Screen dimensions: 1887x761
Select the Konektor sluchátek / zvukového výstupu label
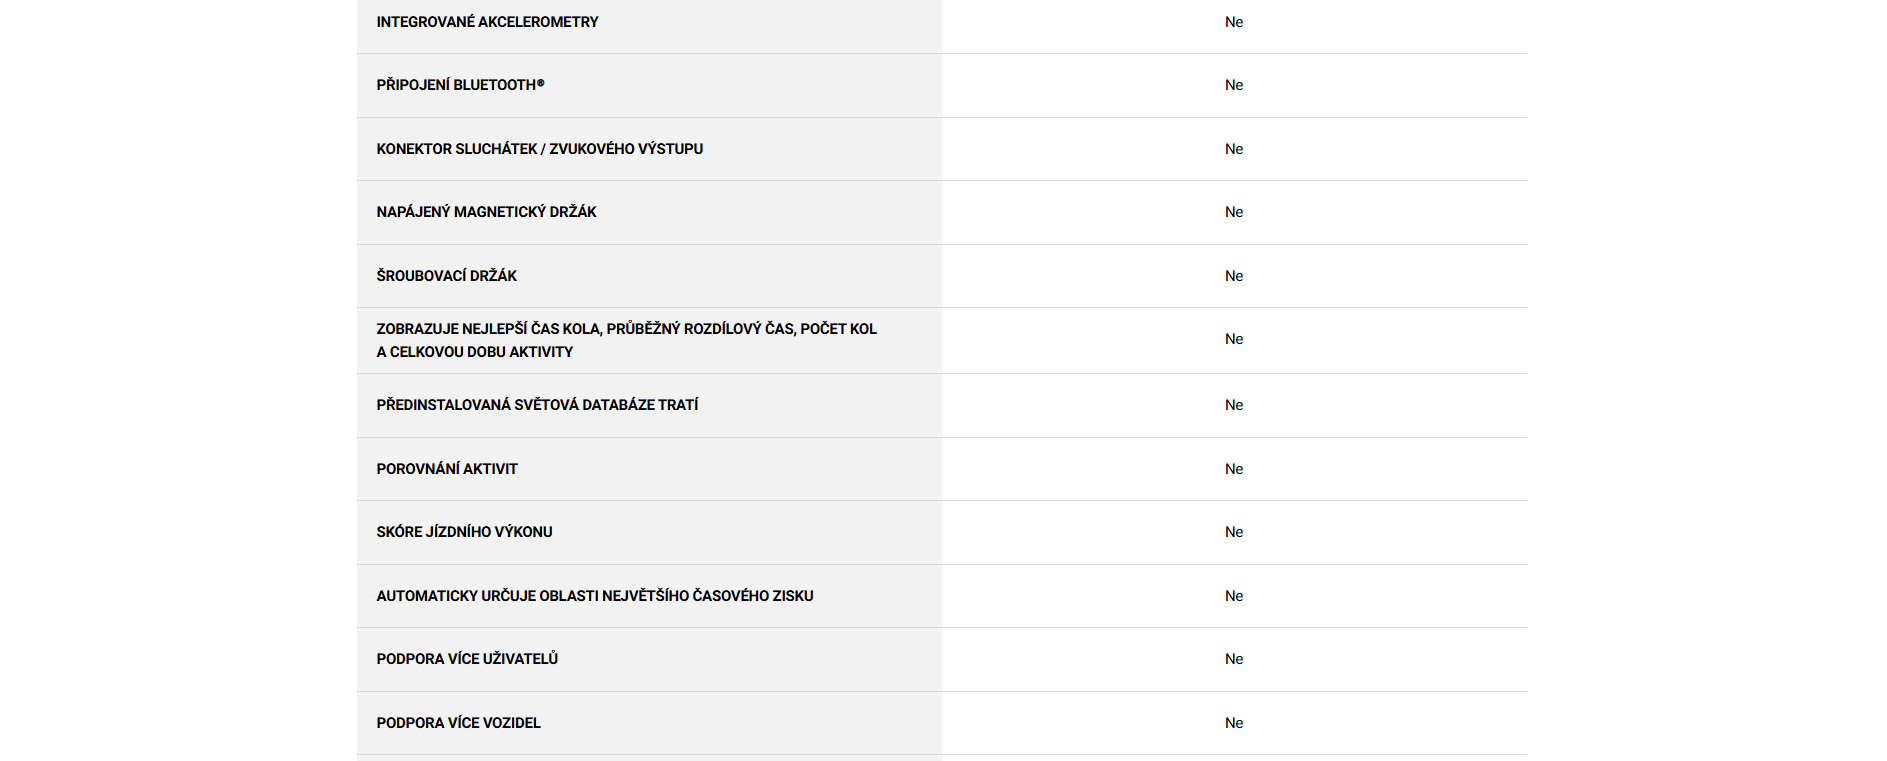click(x=539, y=149)
